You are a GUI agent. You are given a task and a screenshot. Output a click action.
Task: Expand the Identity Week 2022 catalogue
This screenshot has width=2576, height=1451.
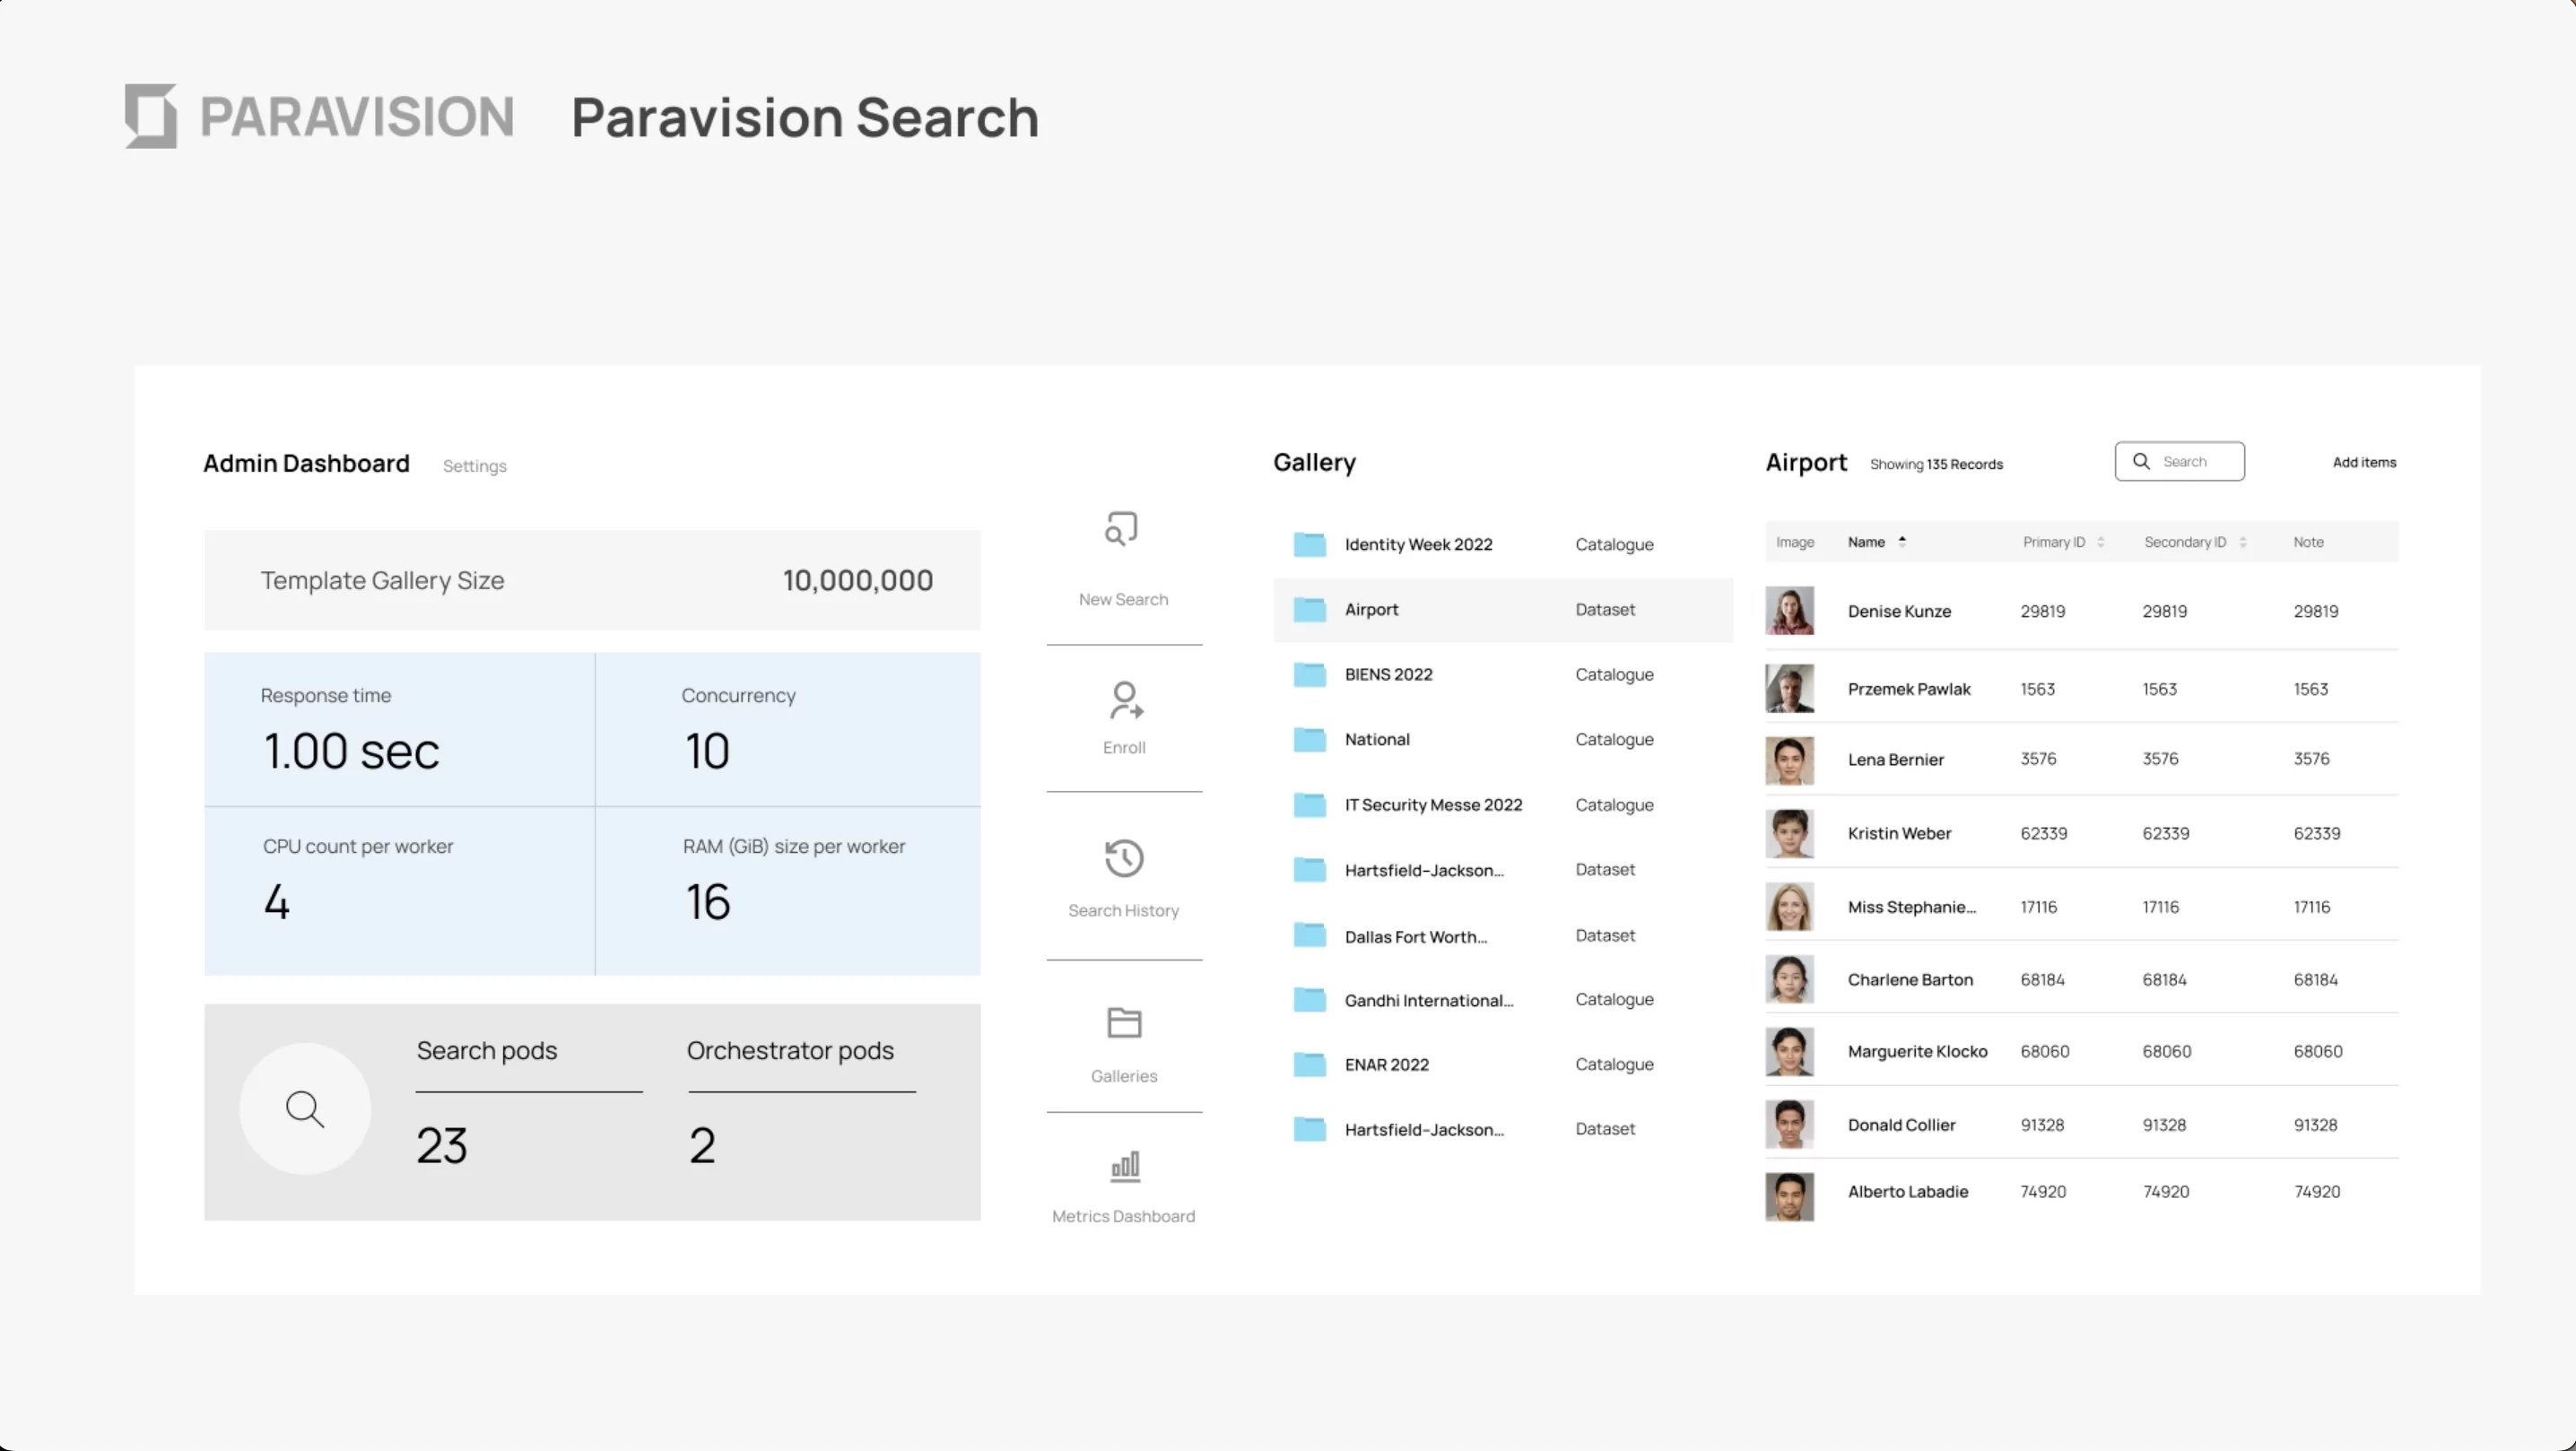click(1418, 544)
